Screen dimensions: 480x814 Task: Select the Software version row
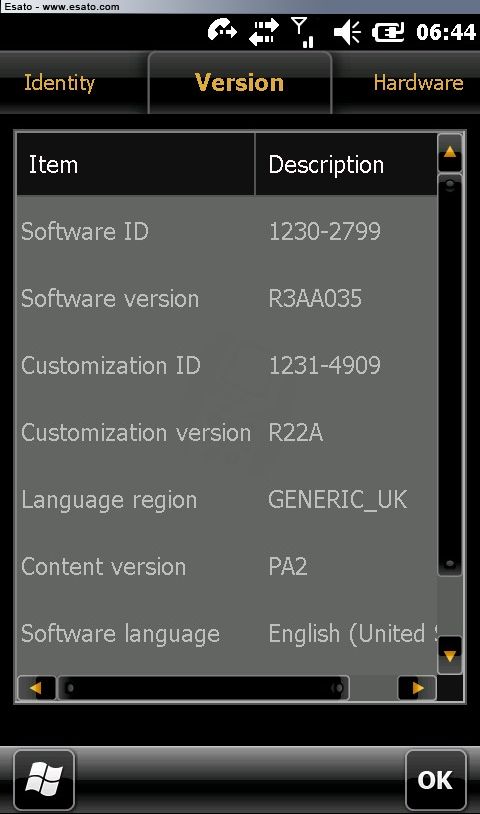point(227,299)
